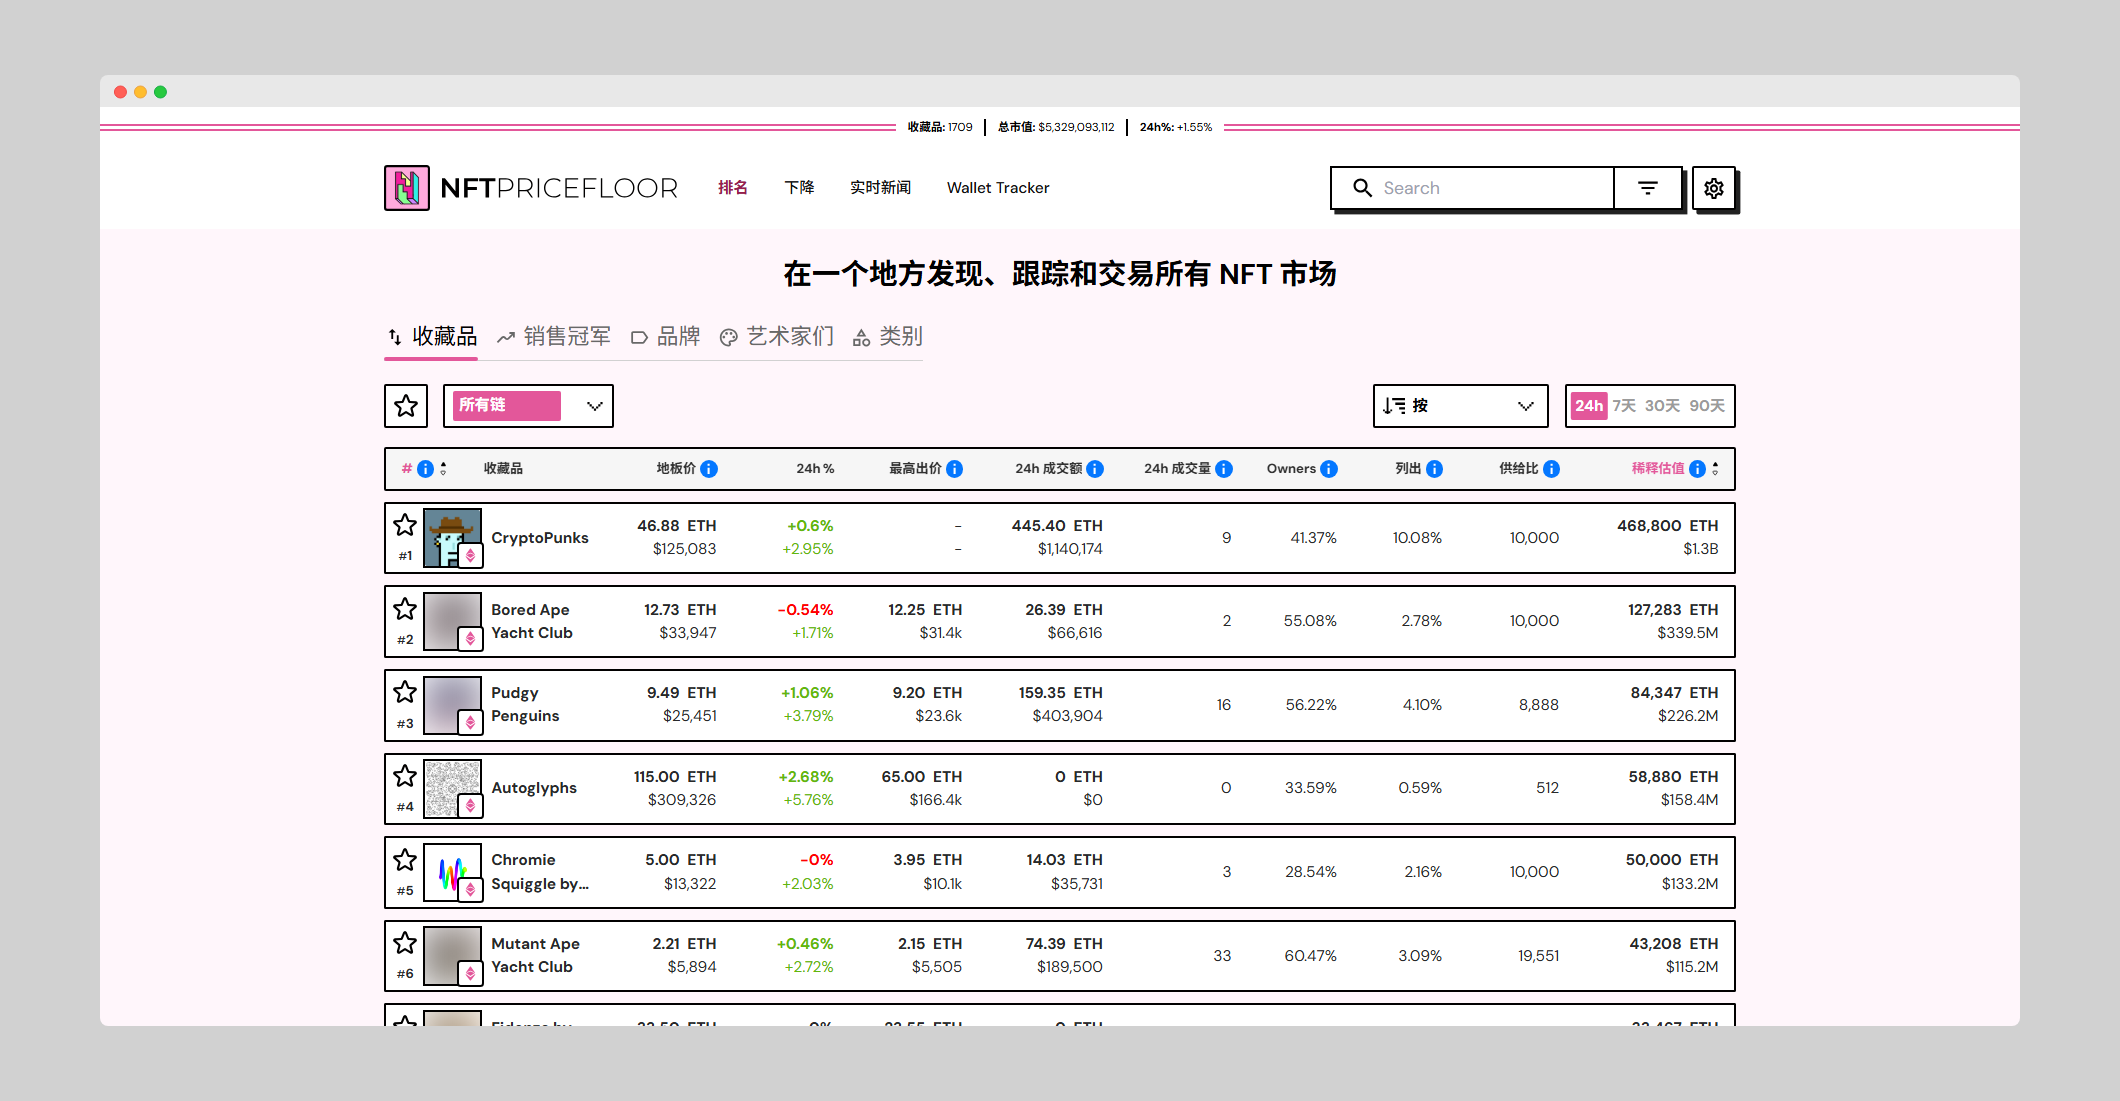This screenshot has height=1101, width=2120.
Task: Click info icon next to 列出
Action: pyautogui.click(x=1434, y=469)
